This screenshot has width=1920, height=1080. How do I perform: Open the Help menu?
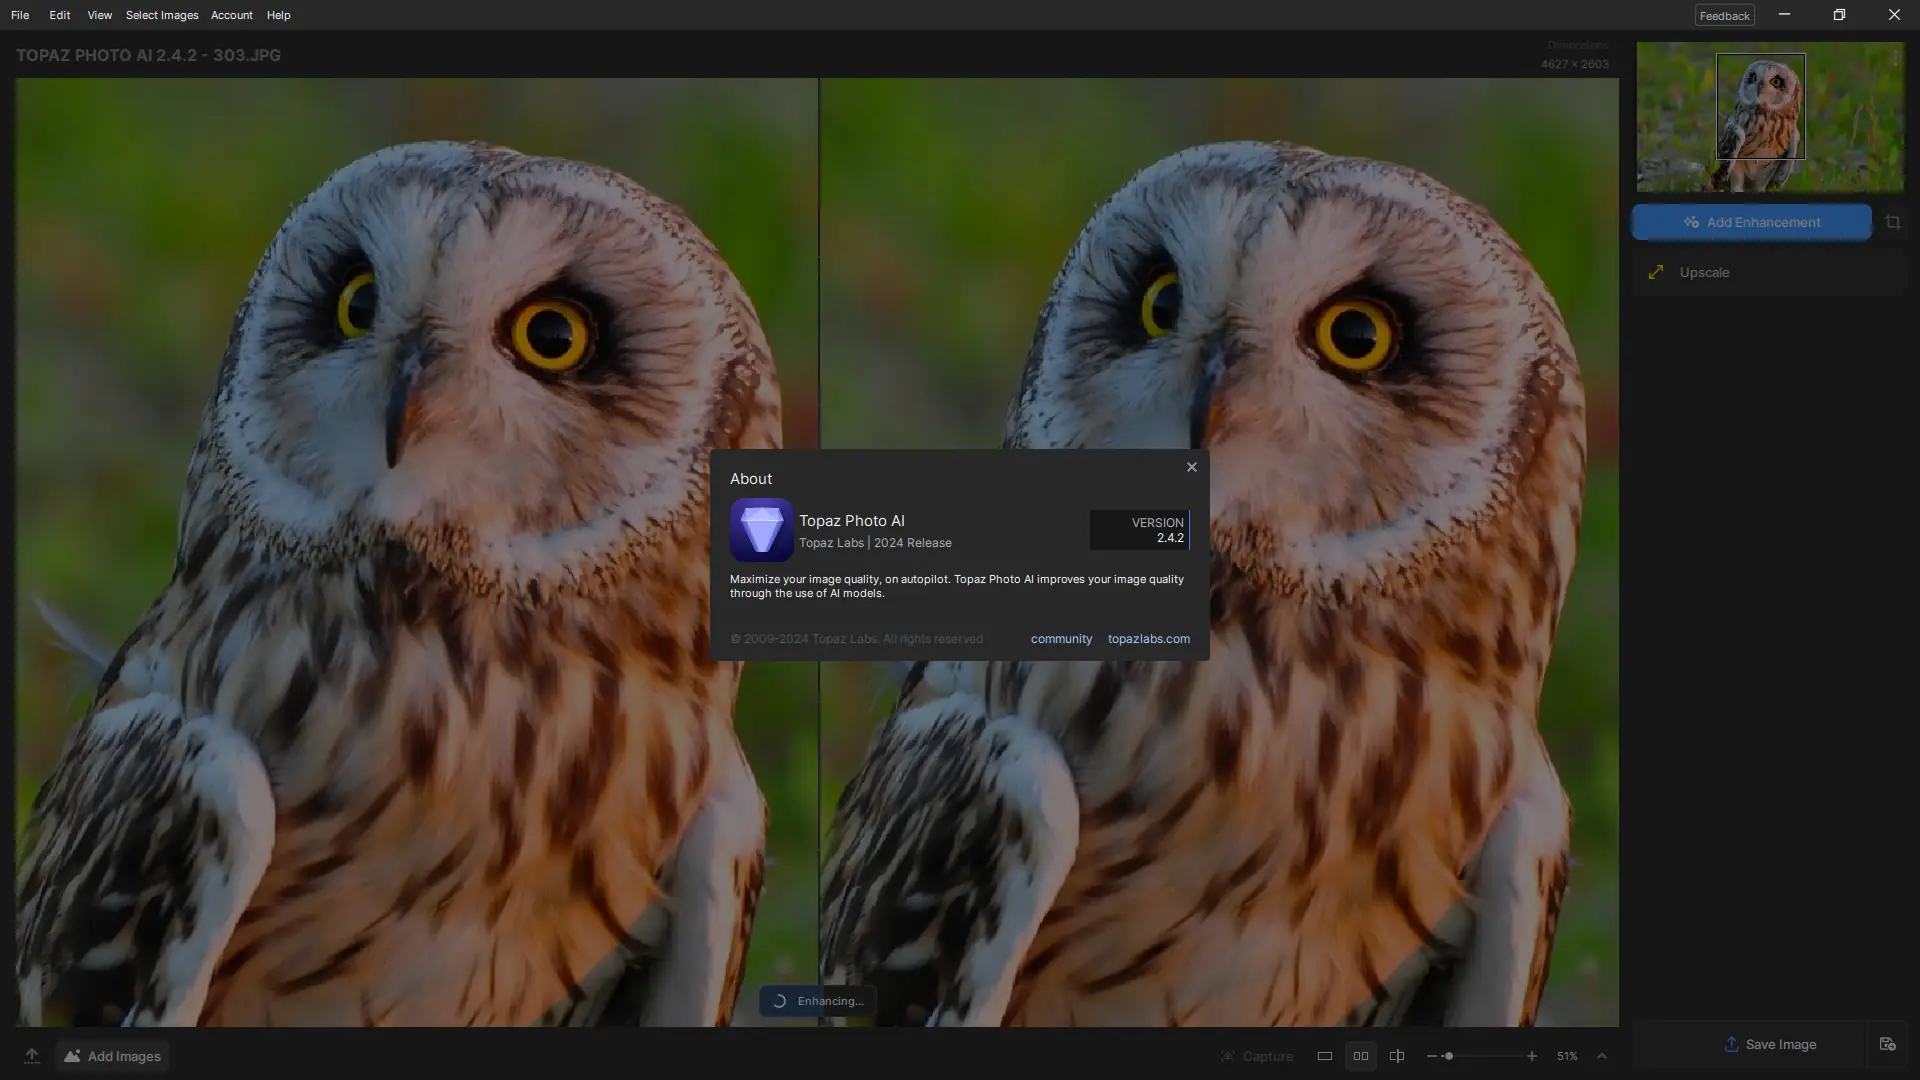coord(278,15)
